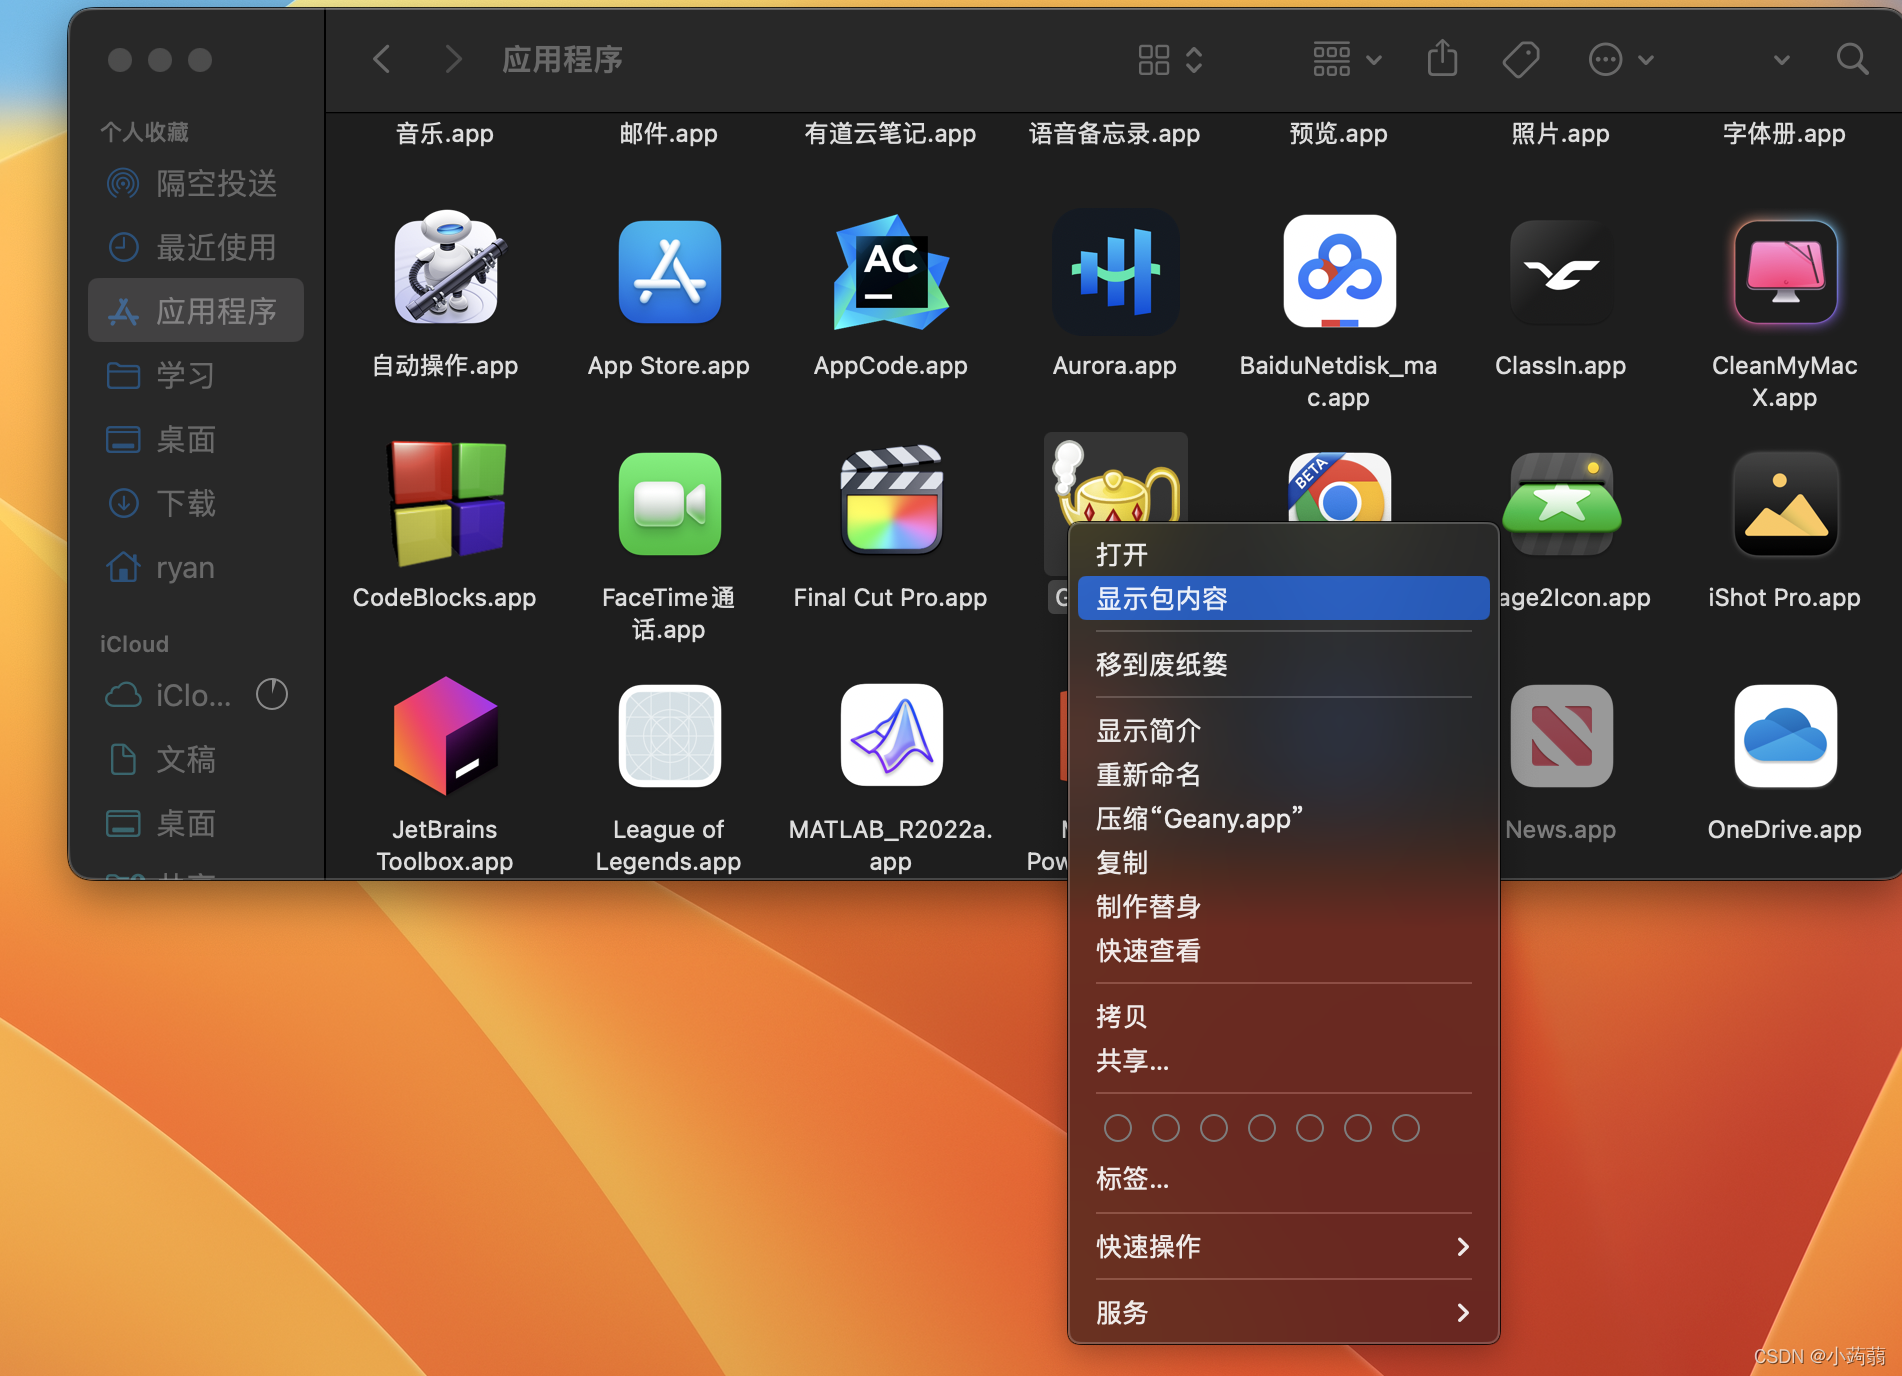
Task: Click the share button in the toolbar
Action: (1441, 59)
